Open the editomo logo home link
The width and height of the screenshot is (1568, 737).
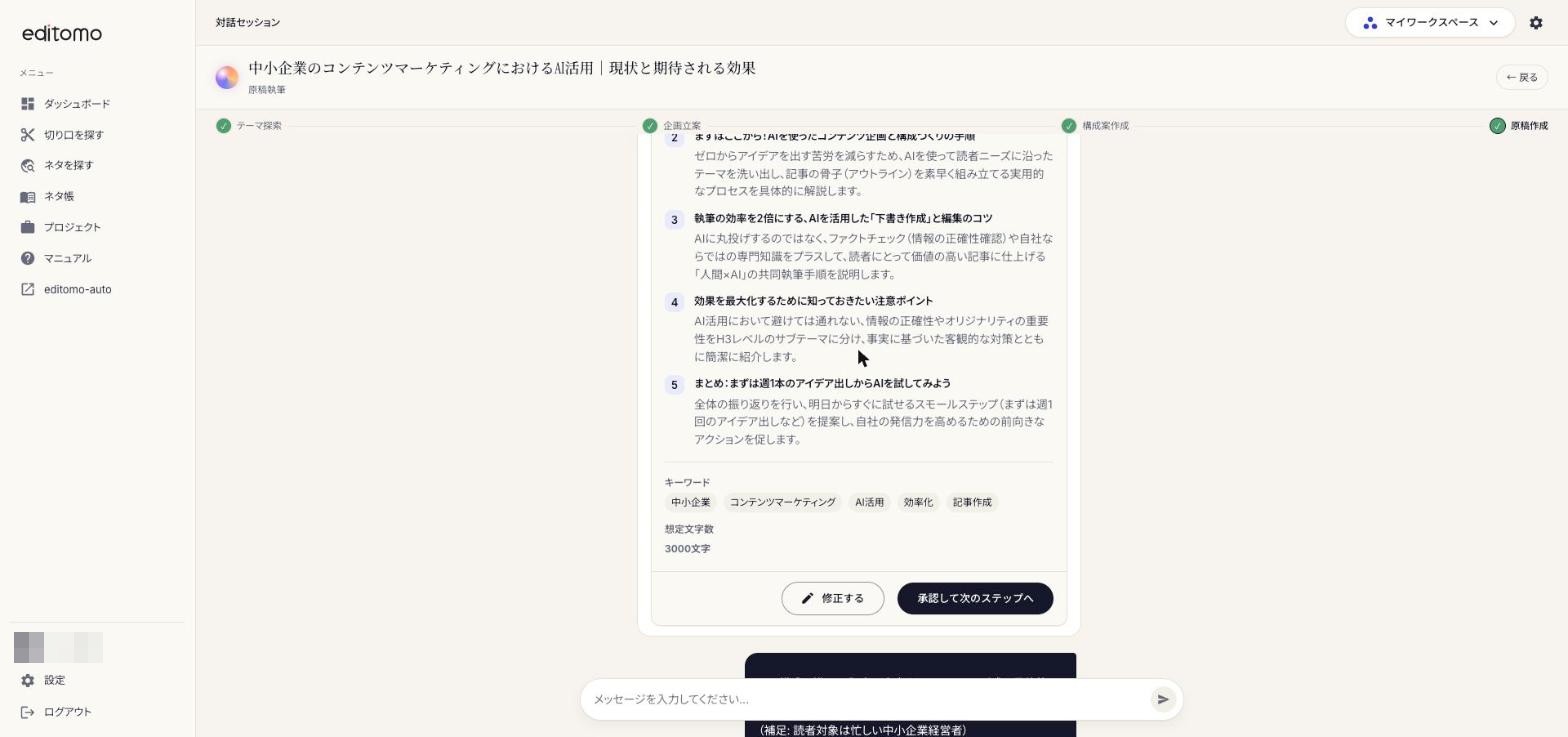coord(62,33)
